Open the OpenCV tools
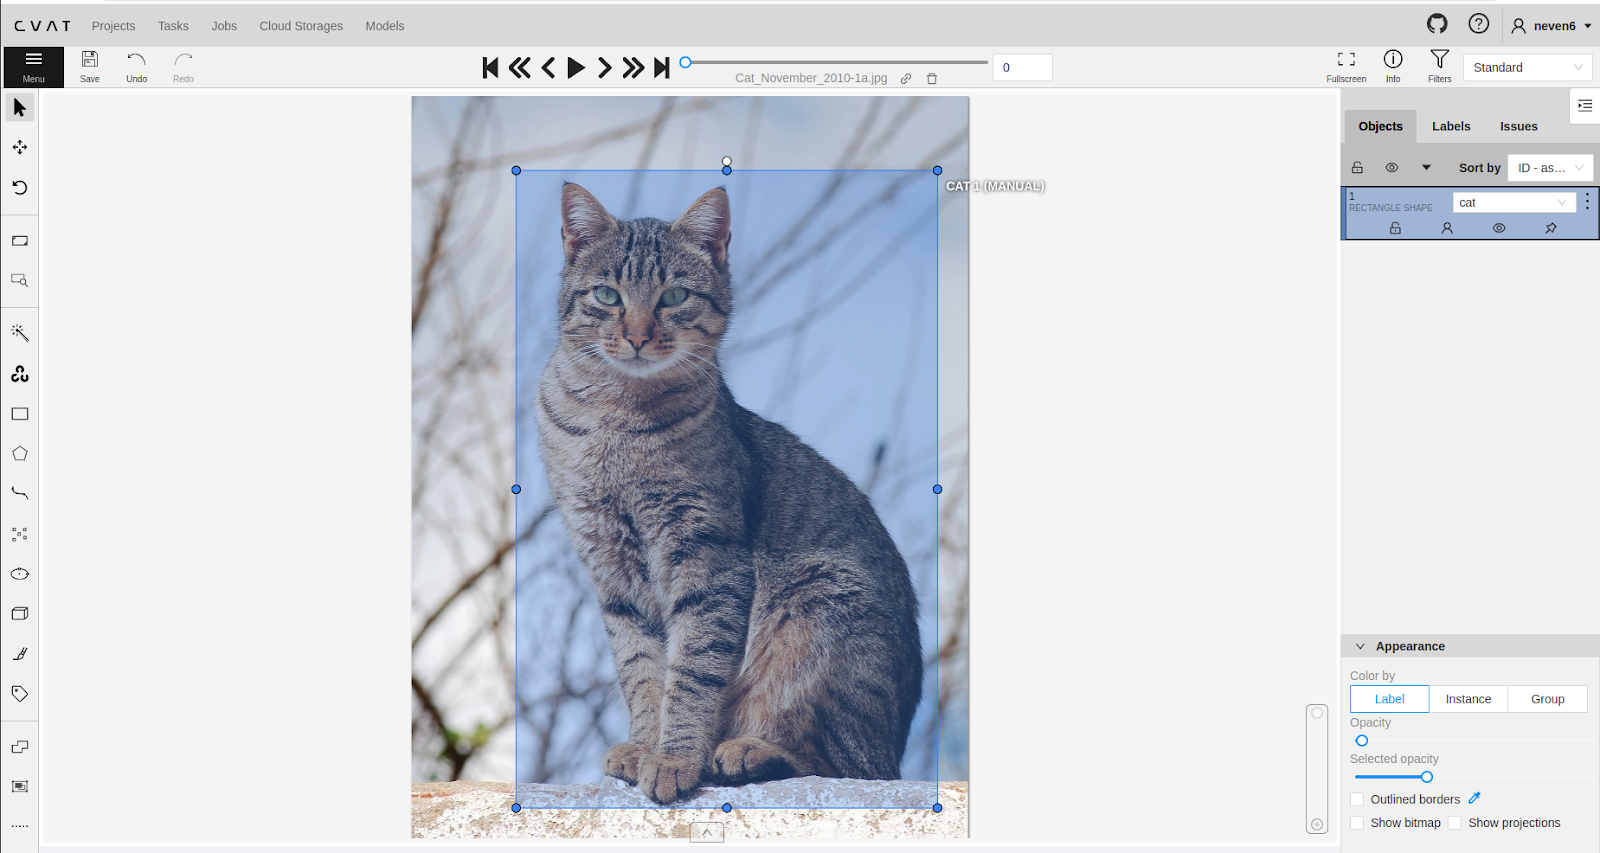Viewport: 1600px width, 853px height. click(x=20, y=374)
